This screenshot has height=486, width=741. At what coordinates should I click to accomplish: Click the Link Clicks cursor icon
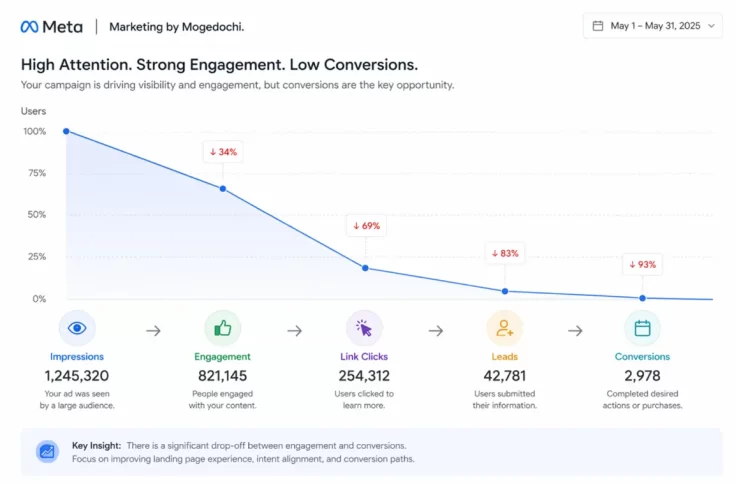(364, 328)
